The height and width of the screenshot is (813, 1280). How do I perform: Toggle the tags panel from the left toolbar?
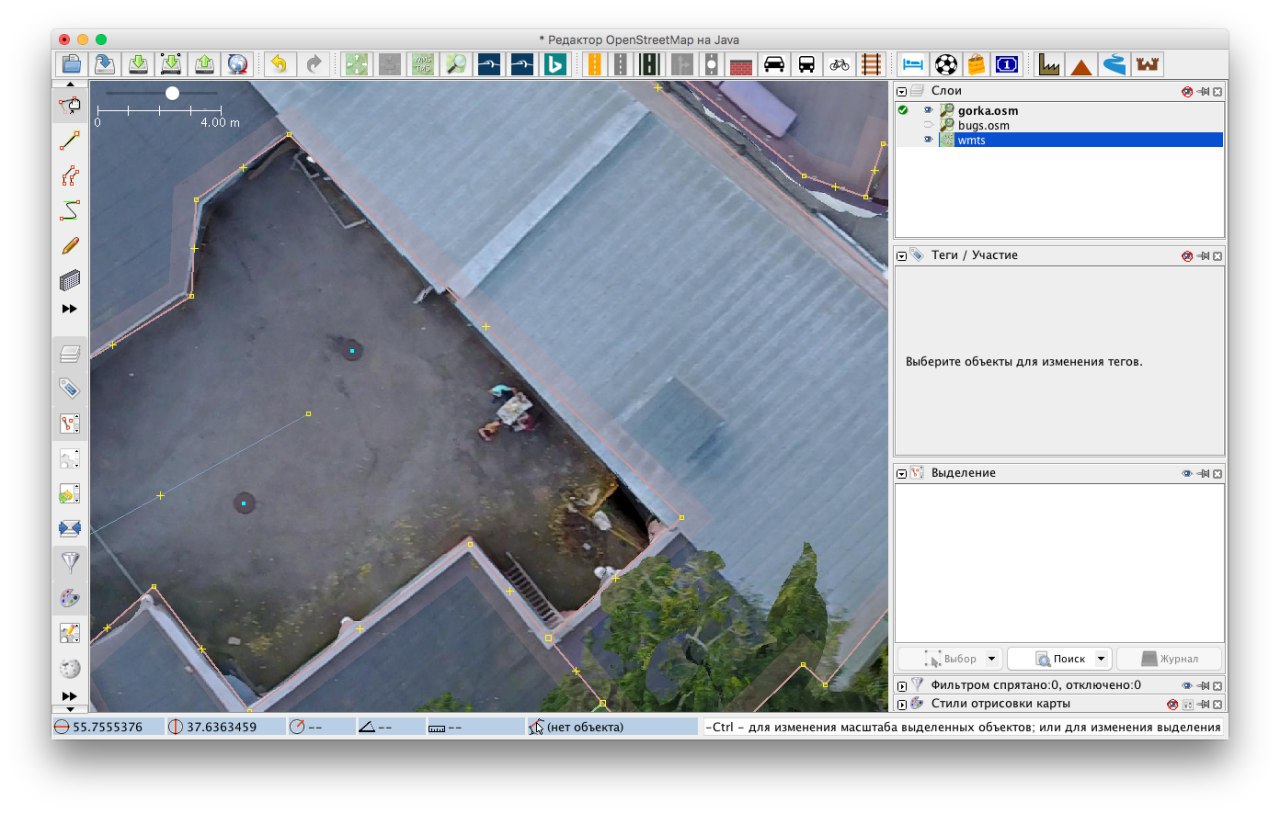[x=70, y=388]
